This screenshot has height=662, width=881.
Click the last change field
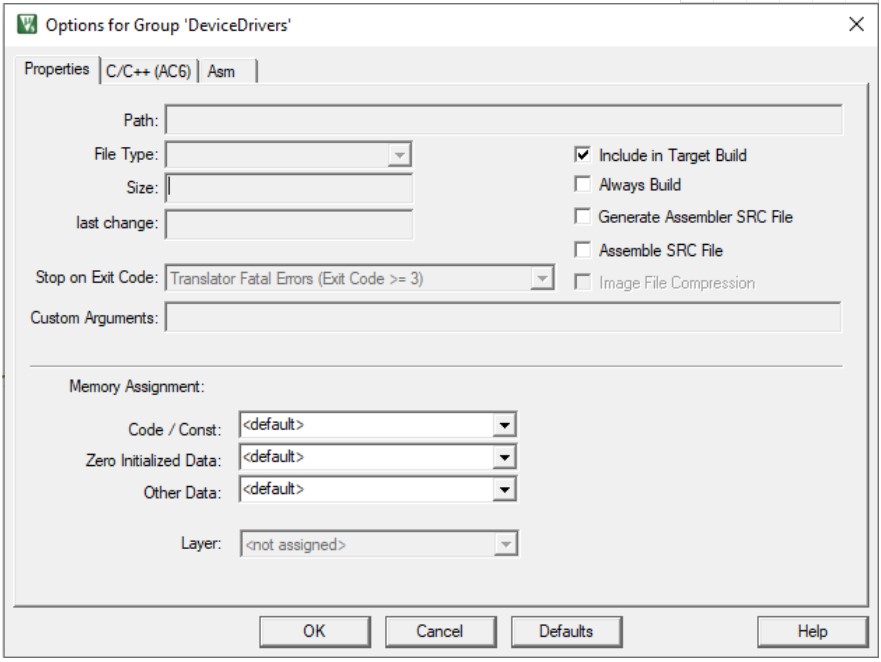[x=289, y=224]
